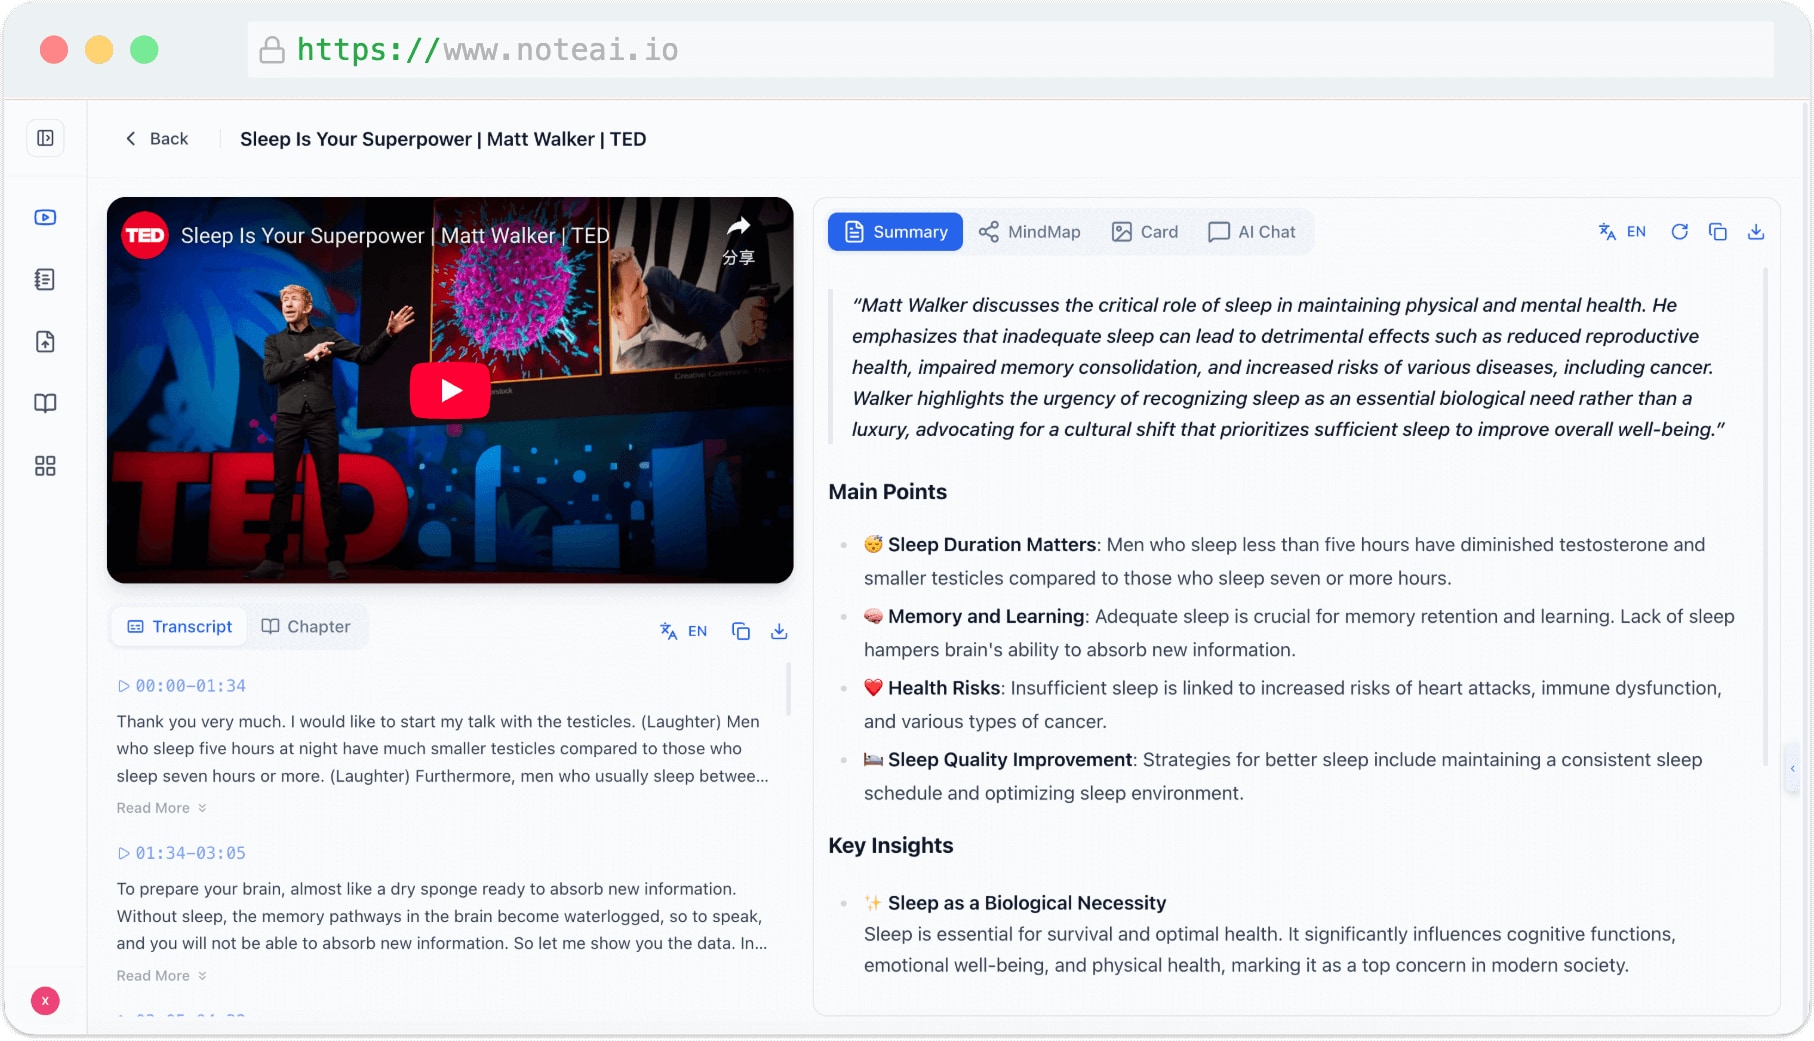Open the video notes section in the sidebar

[45, 217]
